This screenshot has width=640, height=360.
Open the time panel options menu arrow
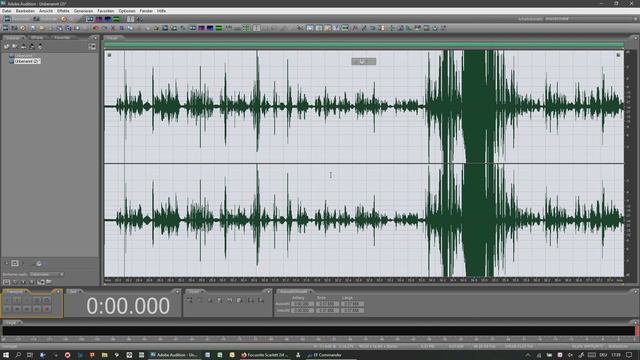click(x=177, y=292)
